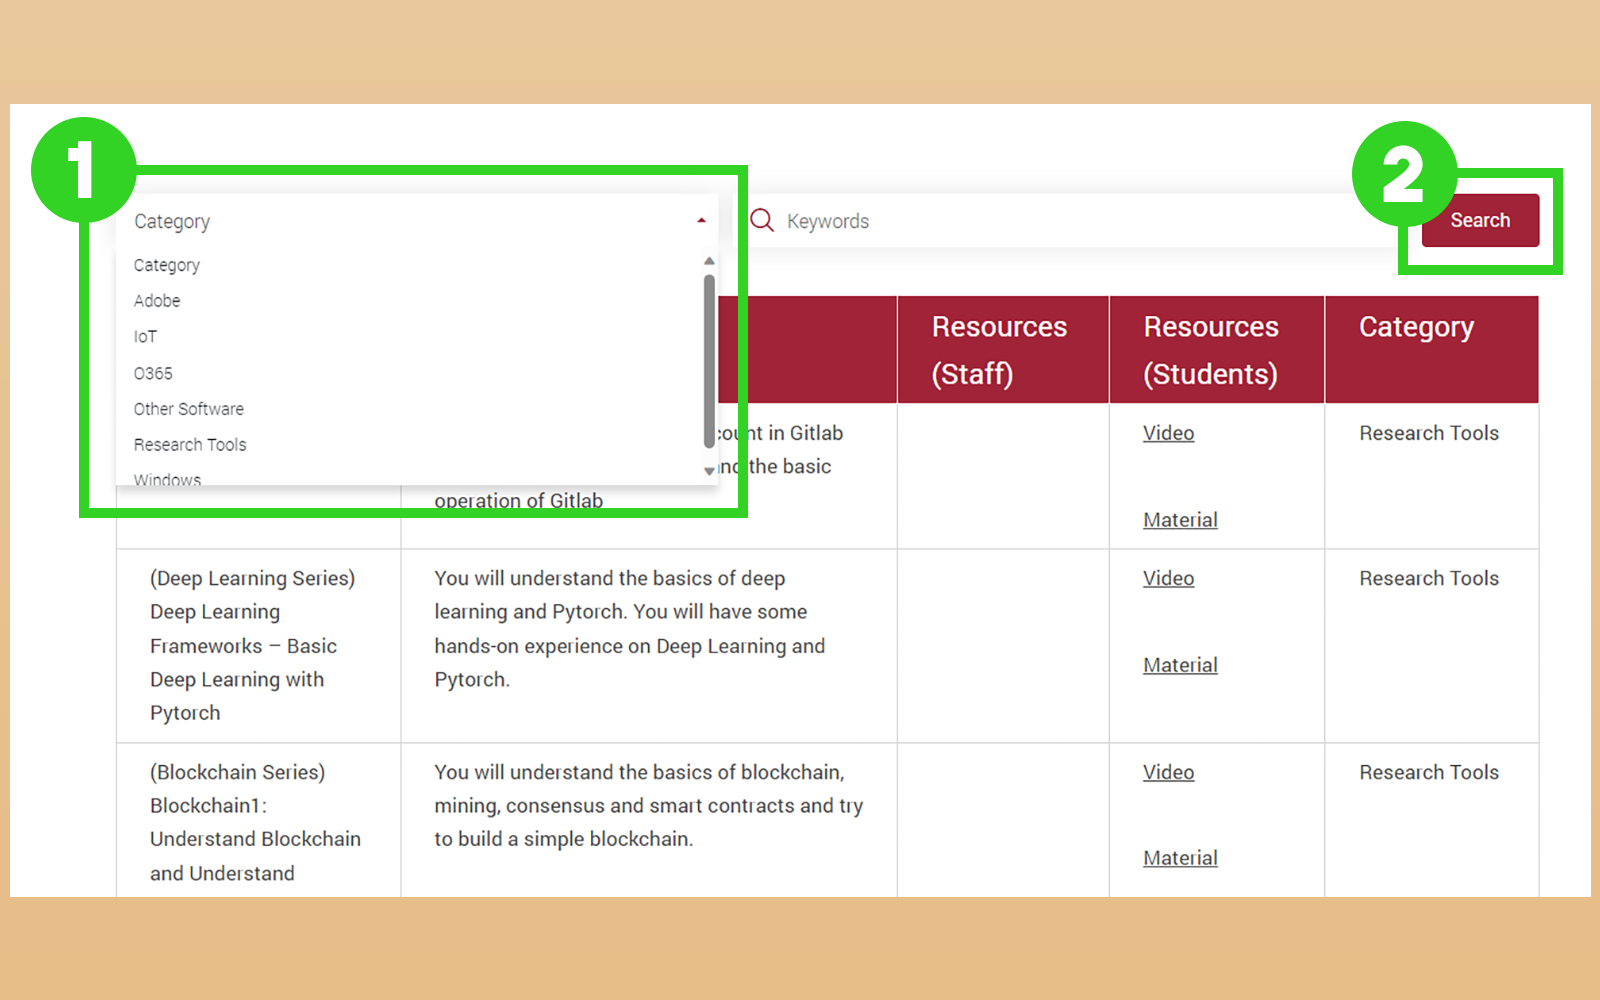Click the blockchain basics description text
The image size is (1600, 1000).
pos(648,806)
